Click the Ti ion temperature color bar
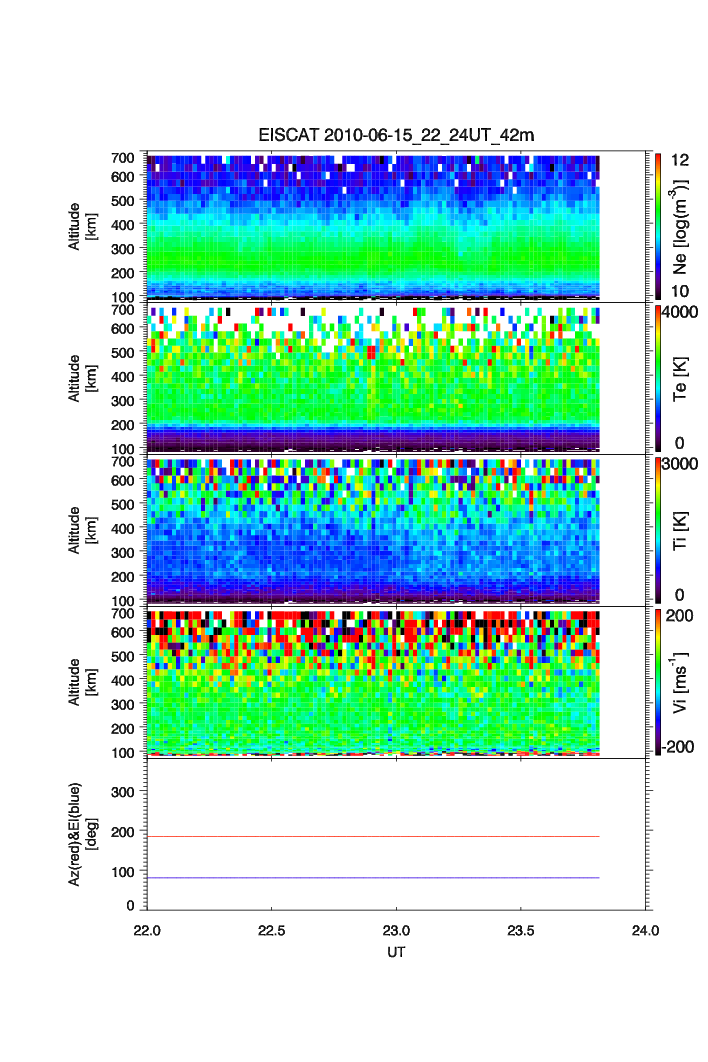Viewport: 708px width, 1062px height. pyautogui.click(x=658, y=529)
